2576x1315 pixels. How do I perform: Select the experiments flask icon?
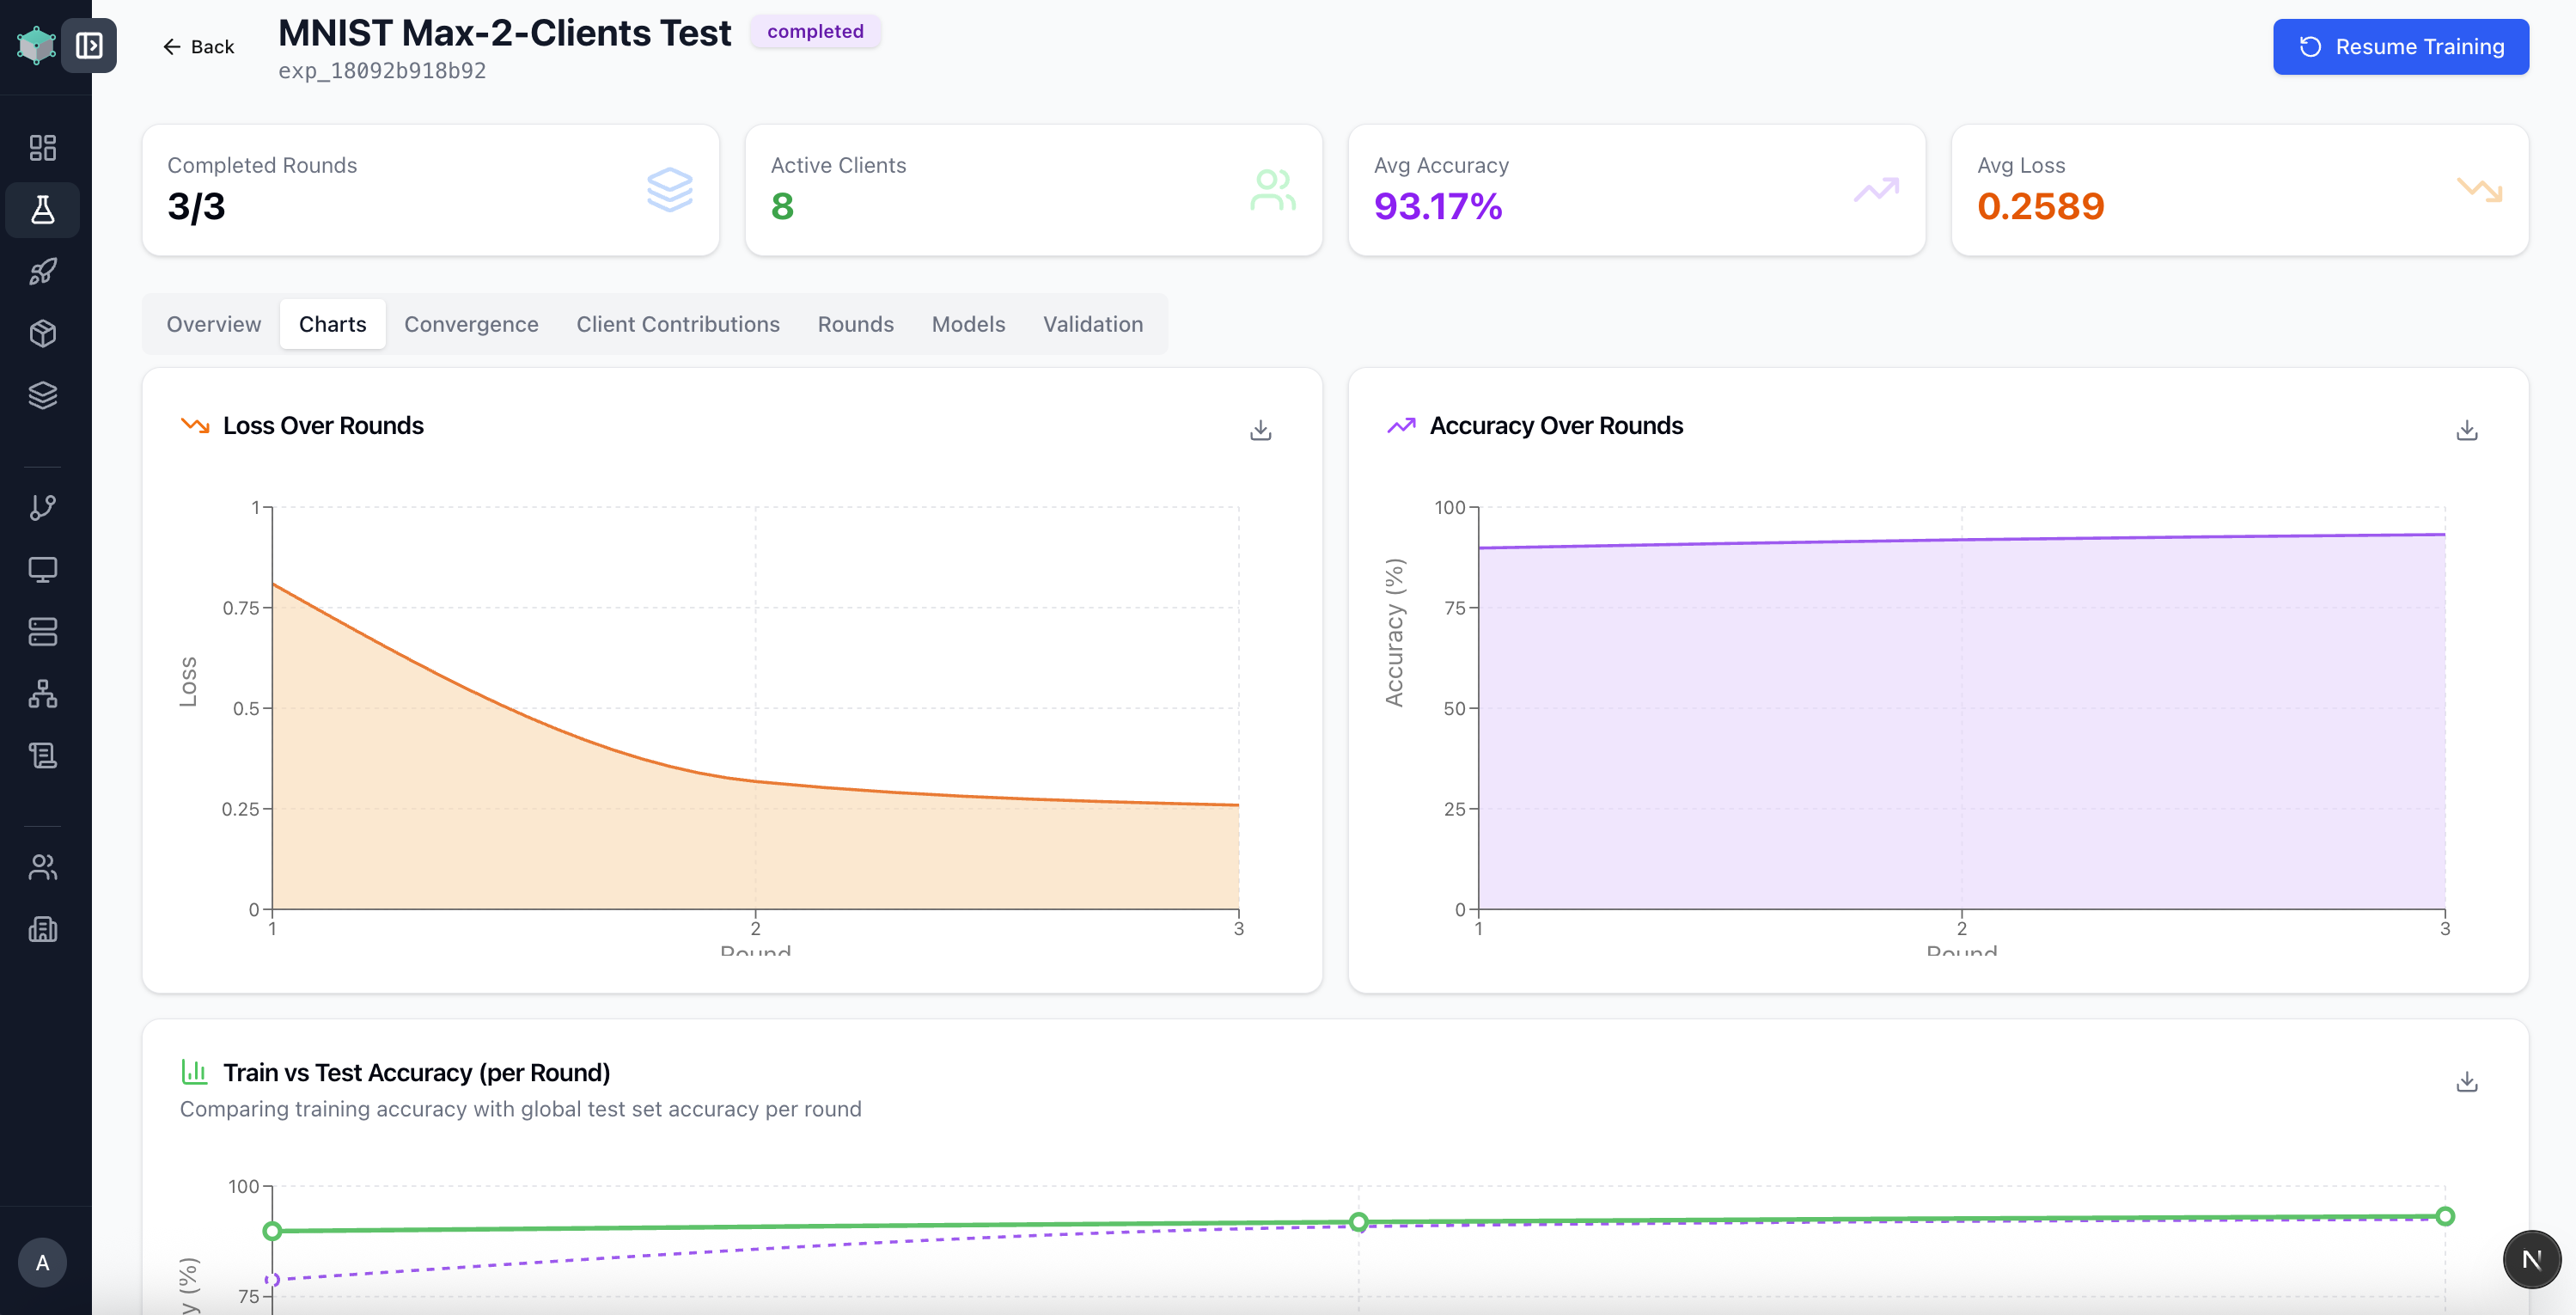(42, 210)
